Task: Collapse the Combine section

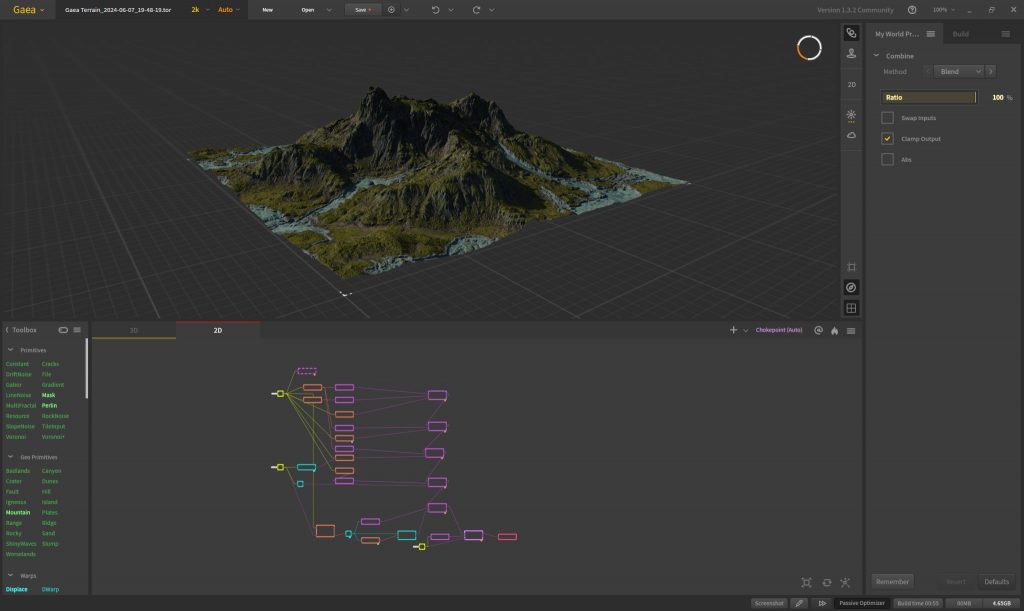Action: (x=876, y=55)
